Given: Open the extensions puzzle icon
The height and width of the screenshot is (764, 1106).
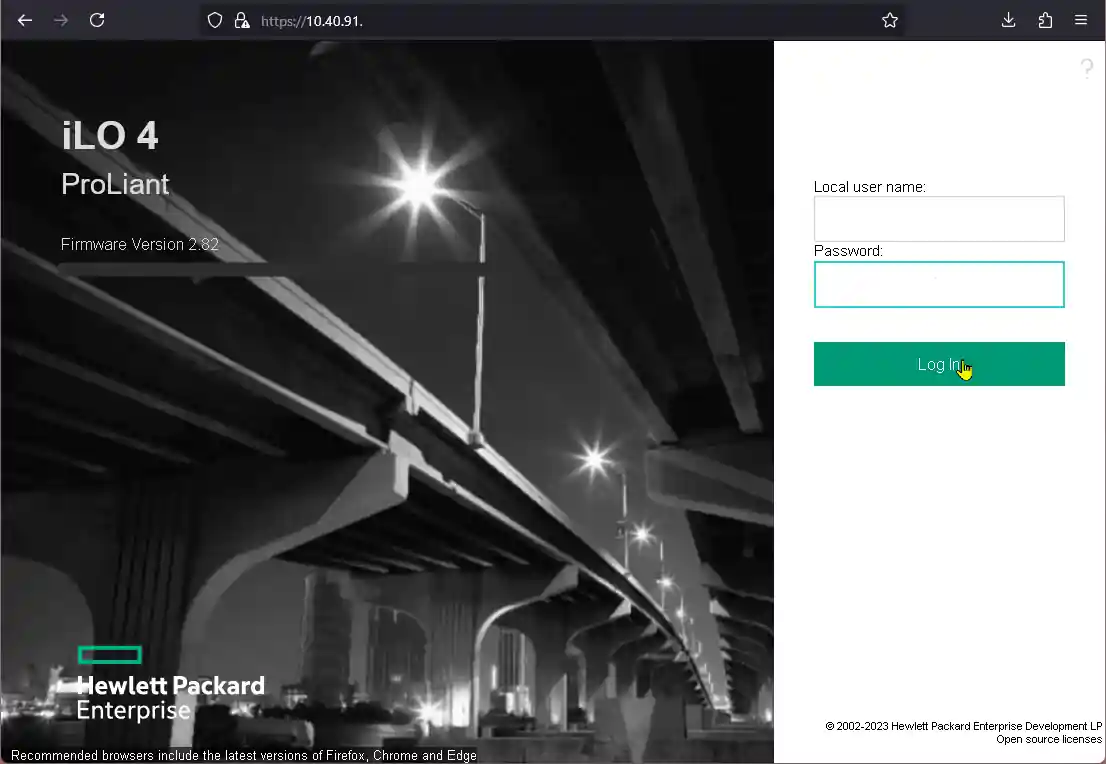Looking at the screenshot, I should point(1045,20).
